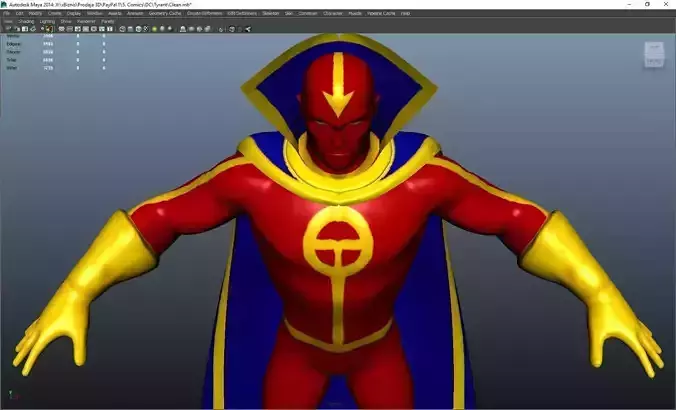676x410 pixels.
Task: Restore down the Maya window
Action: tap(647, 4)
